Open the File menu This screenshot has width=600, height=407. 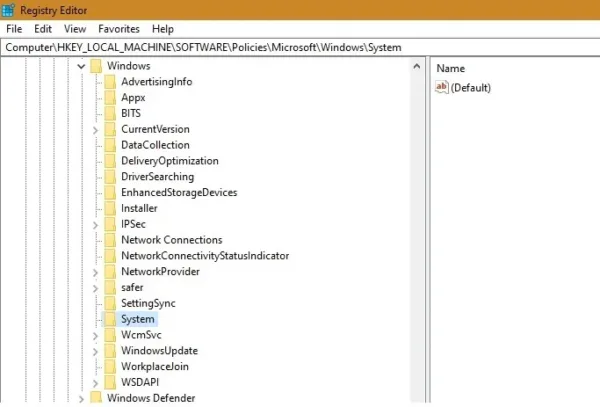[14, 29]
